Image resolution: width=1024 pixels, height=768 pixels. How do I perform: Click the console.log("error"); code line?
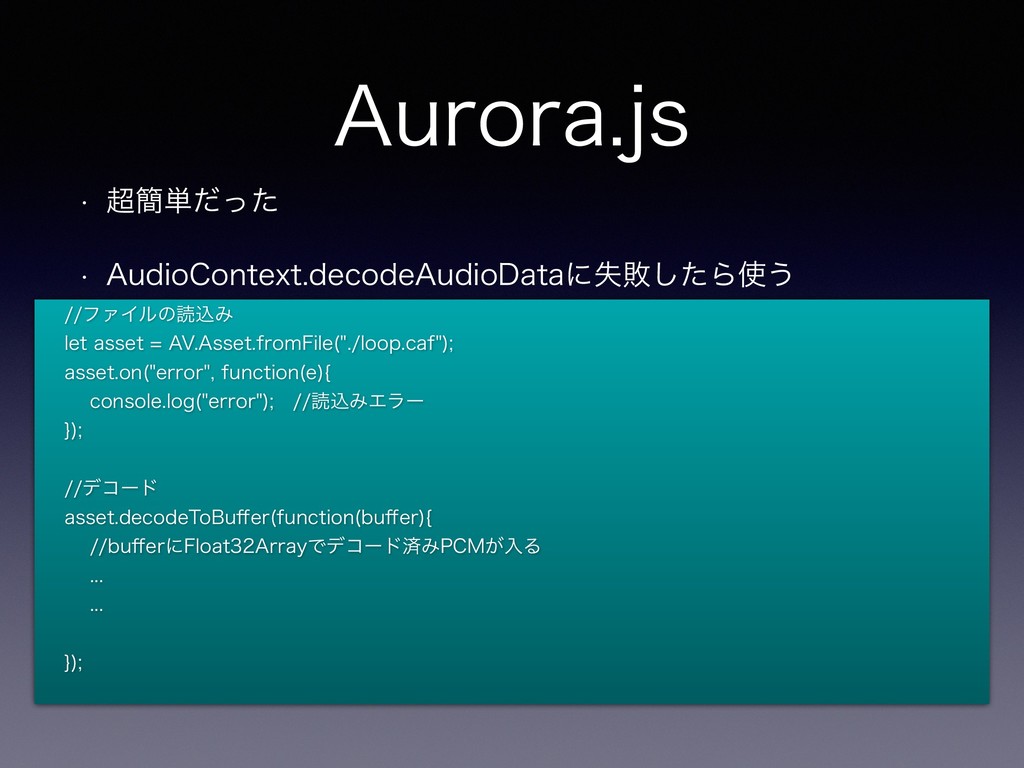257,401
